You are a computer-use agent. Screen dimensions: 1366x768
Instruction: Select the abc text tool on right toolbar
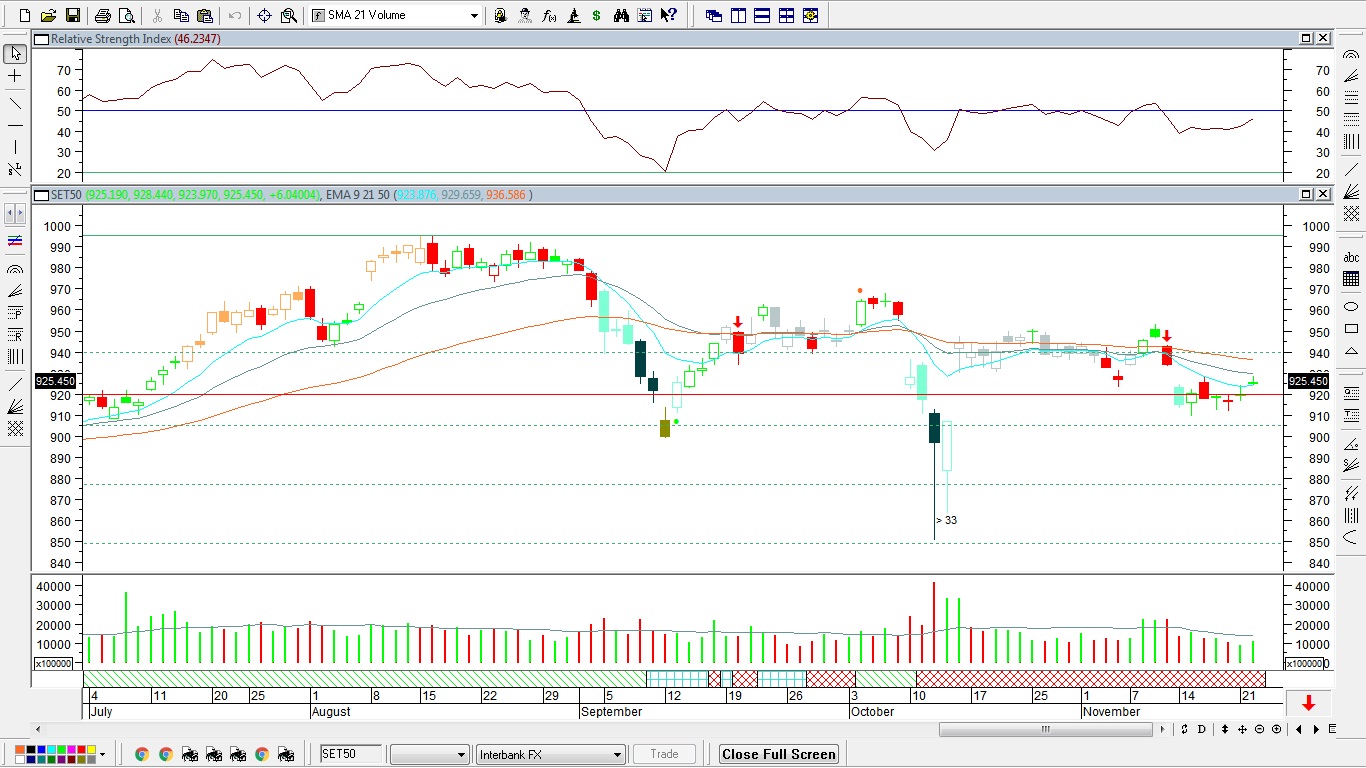[x=1351, y=257]
